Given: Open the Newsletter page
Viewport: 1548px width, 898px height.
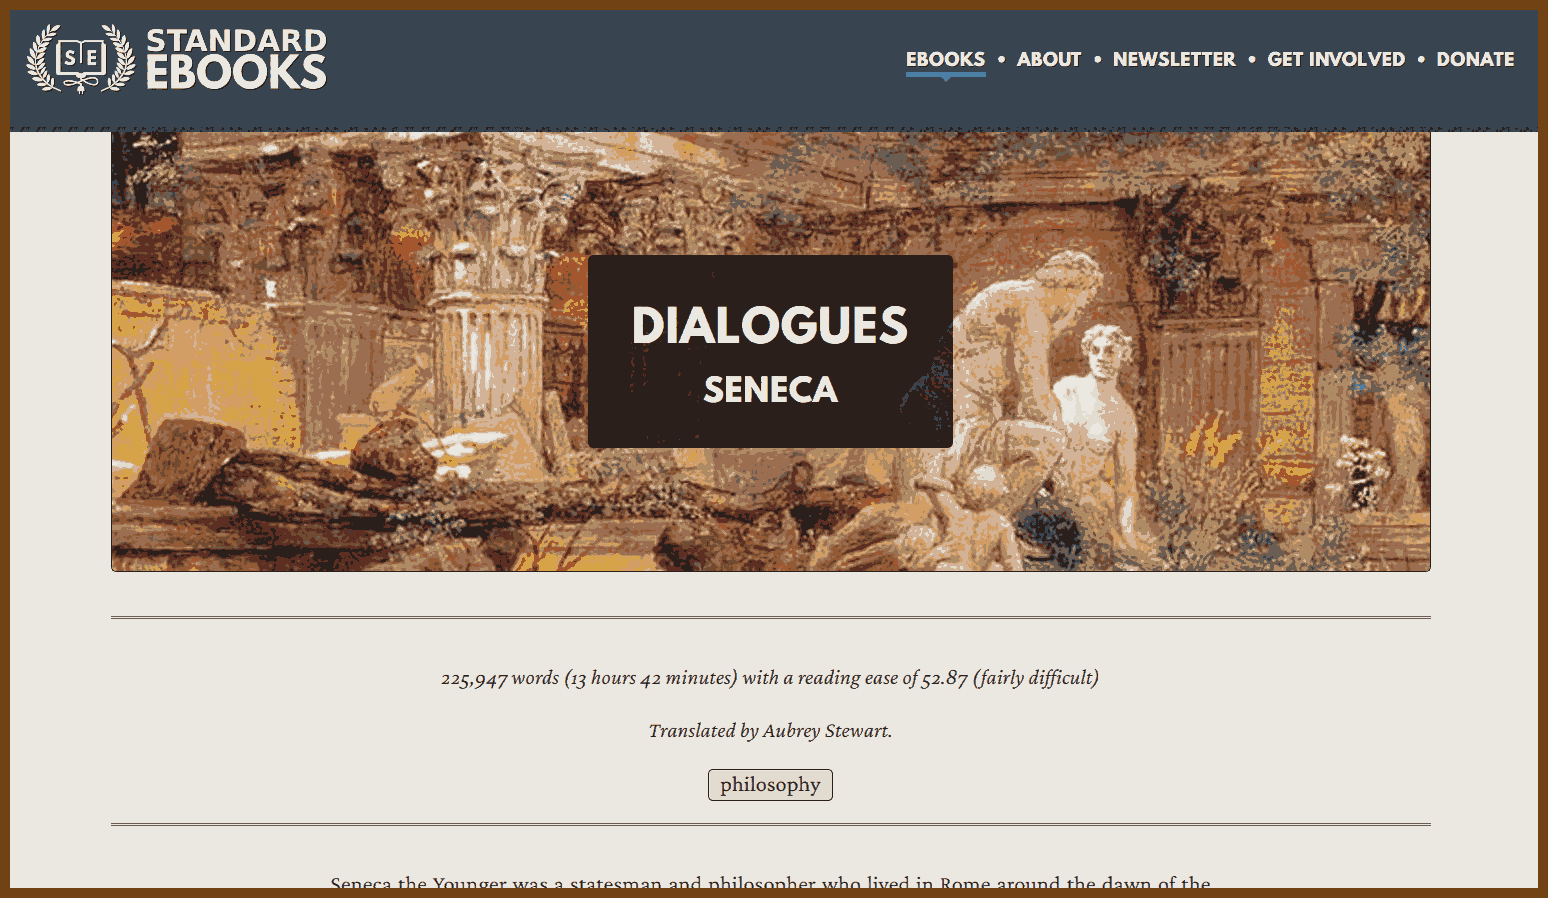Looking at the screenshot, I should point(1174,59).
